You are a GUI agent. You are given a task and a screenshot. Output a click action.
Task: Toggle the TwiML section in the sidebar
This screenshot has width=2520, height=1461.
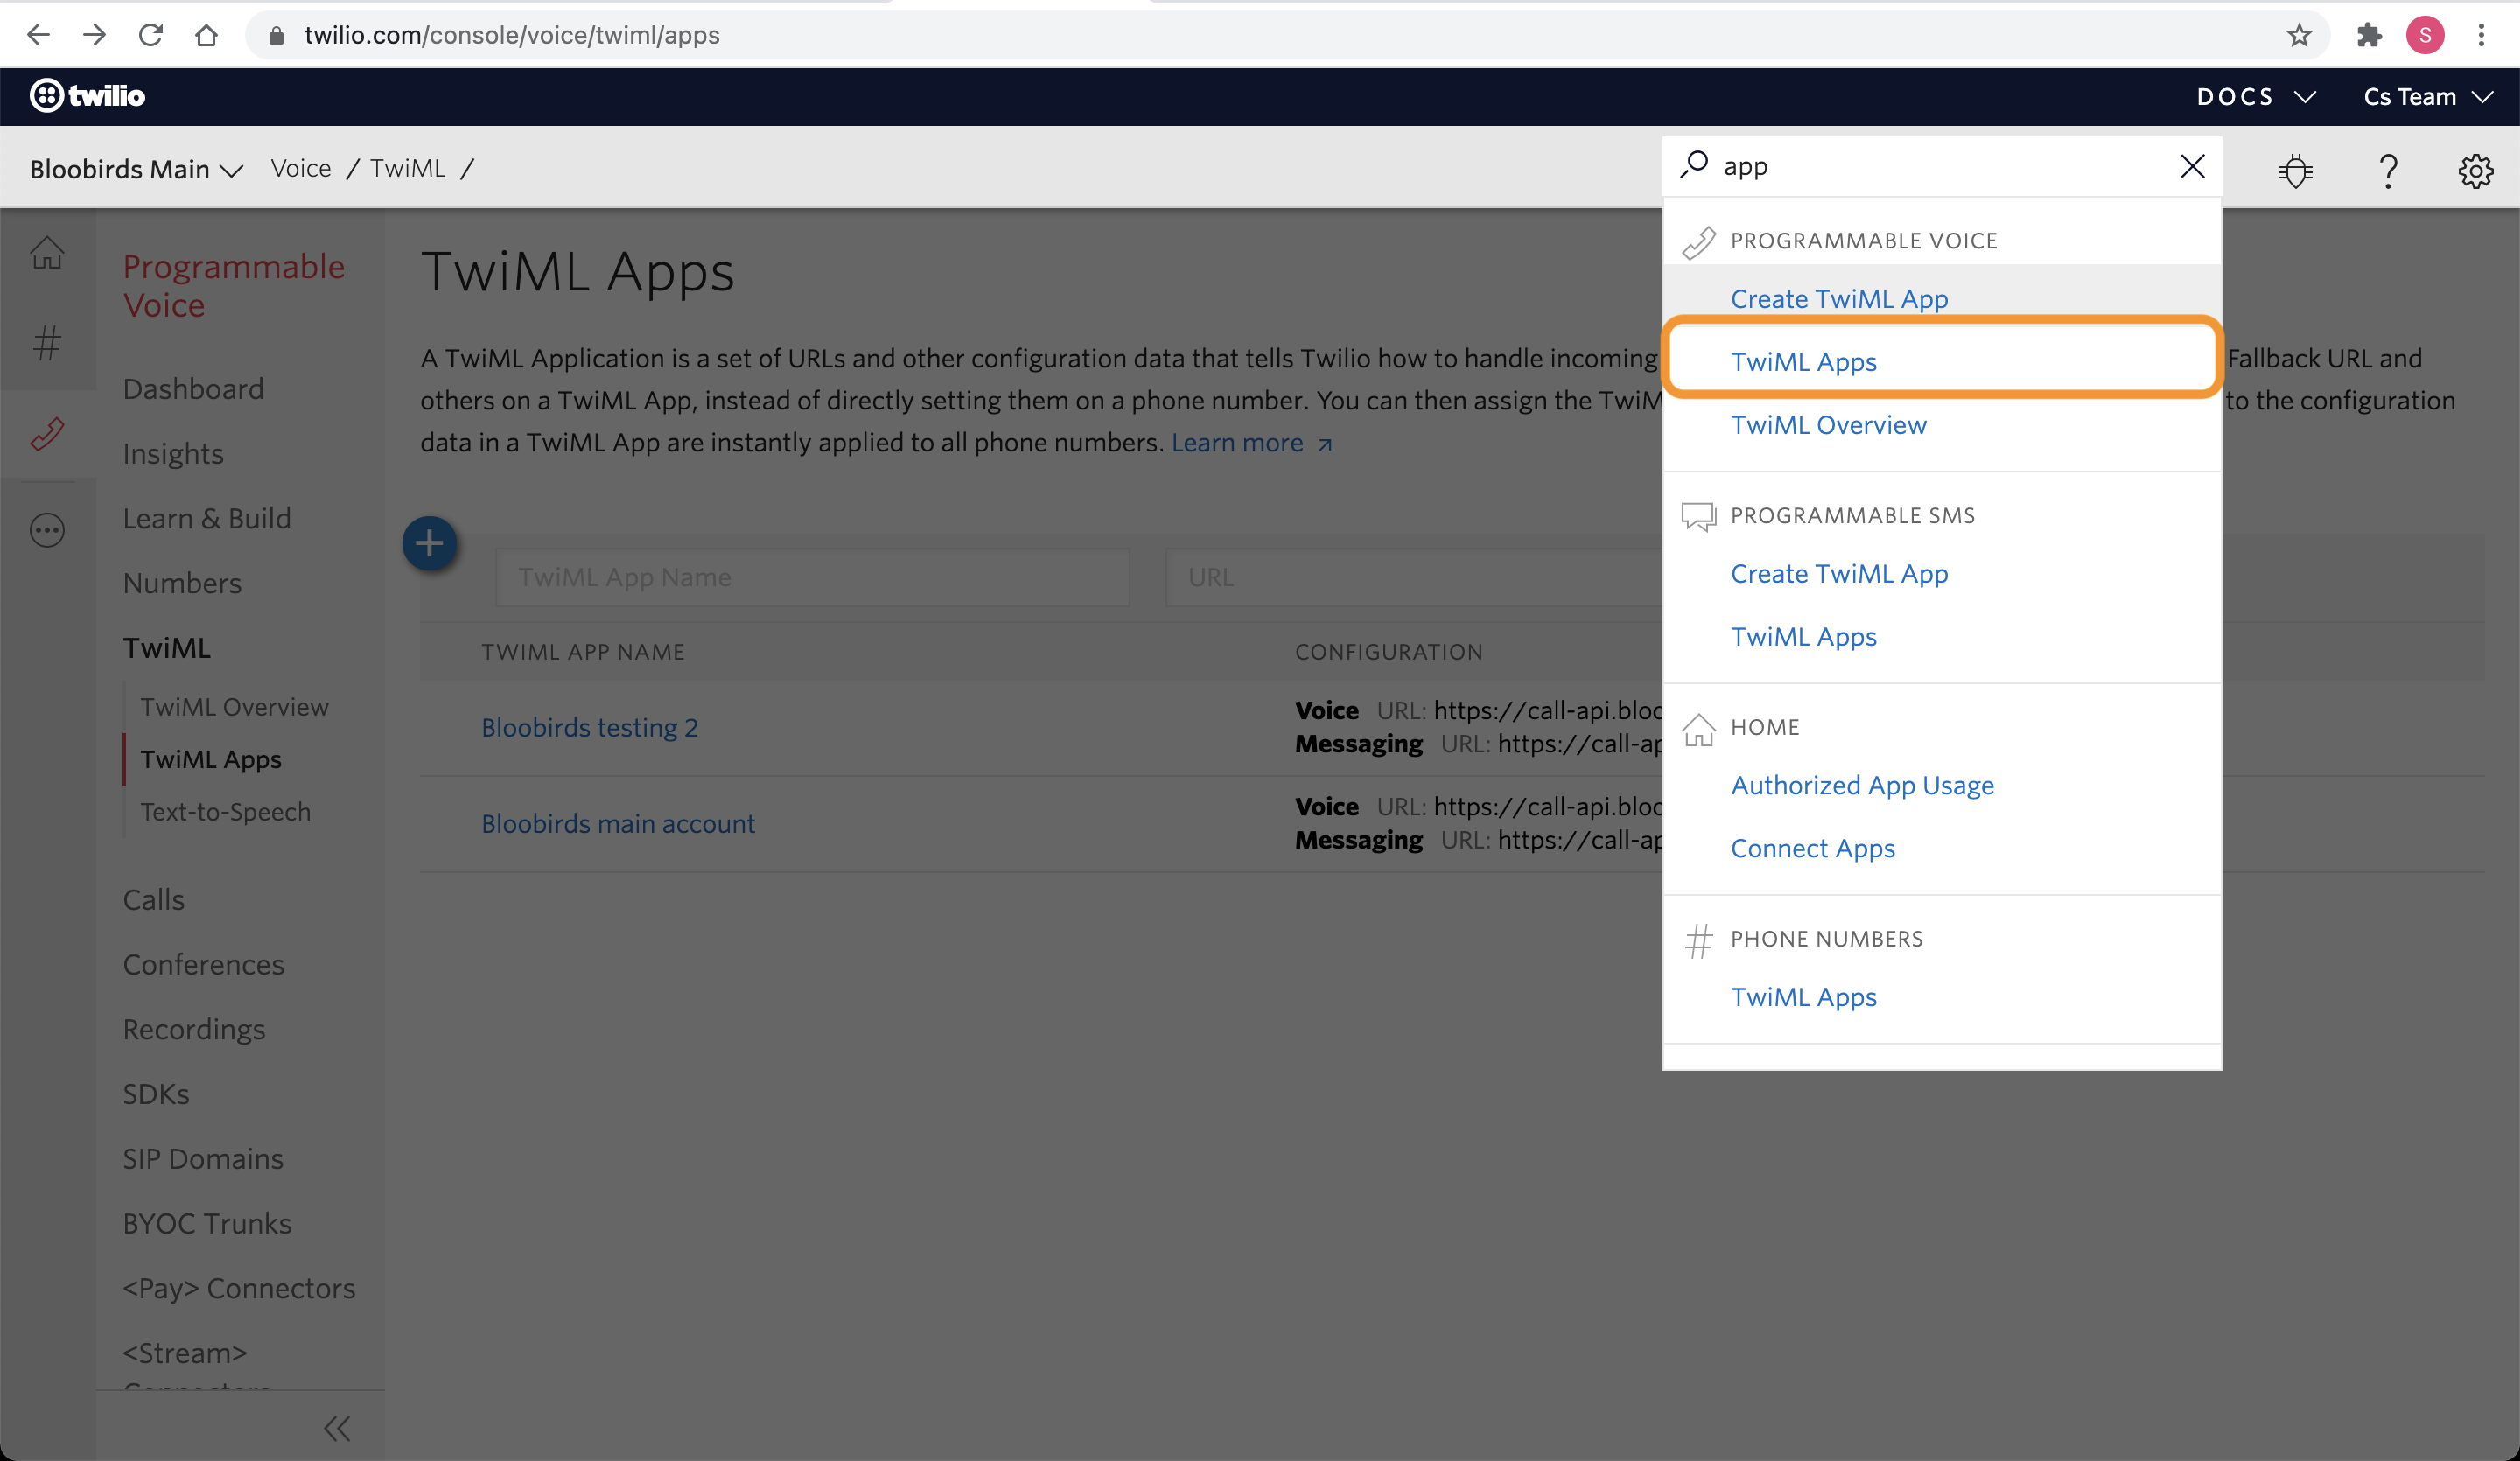(x=167, y=649)
